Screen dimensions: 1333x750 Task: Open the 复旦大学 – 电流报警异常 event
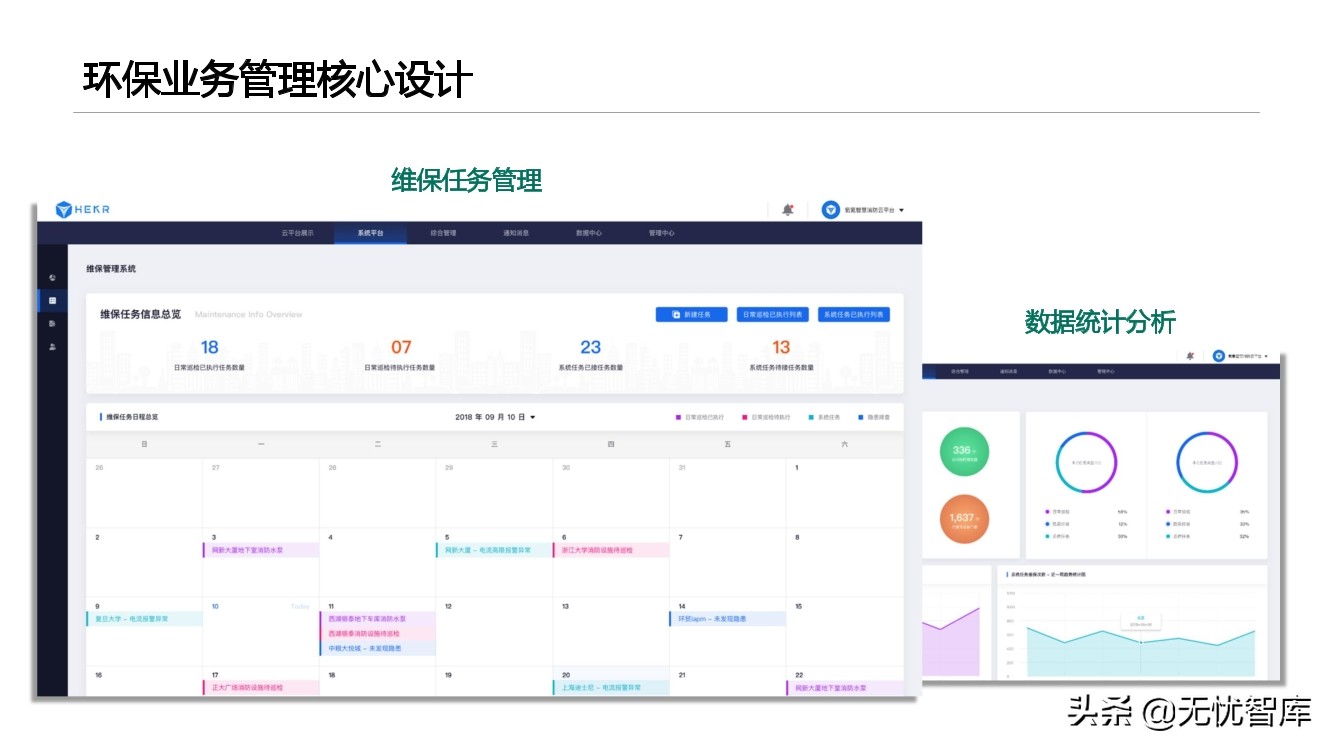point(144,619)
